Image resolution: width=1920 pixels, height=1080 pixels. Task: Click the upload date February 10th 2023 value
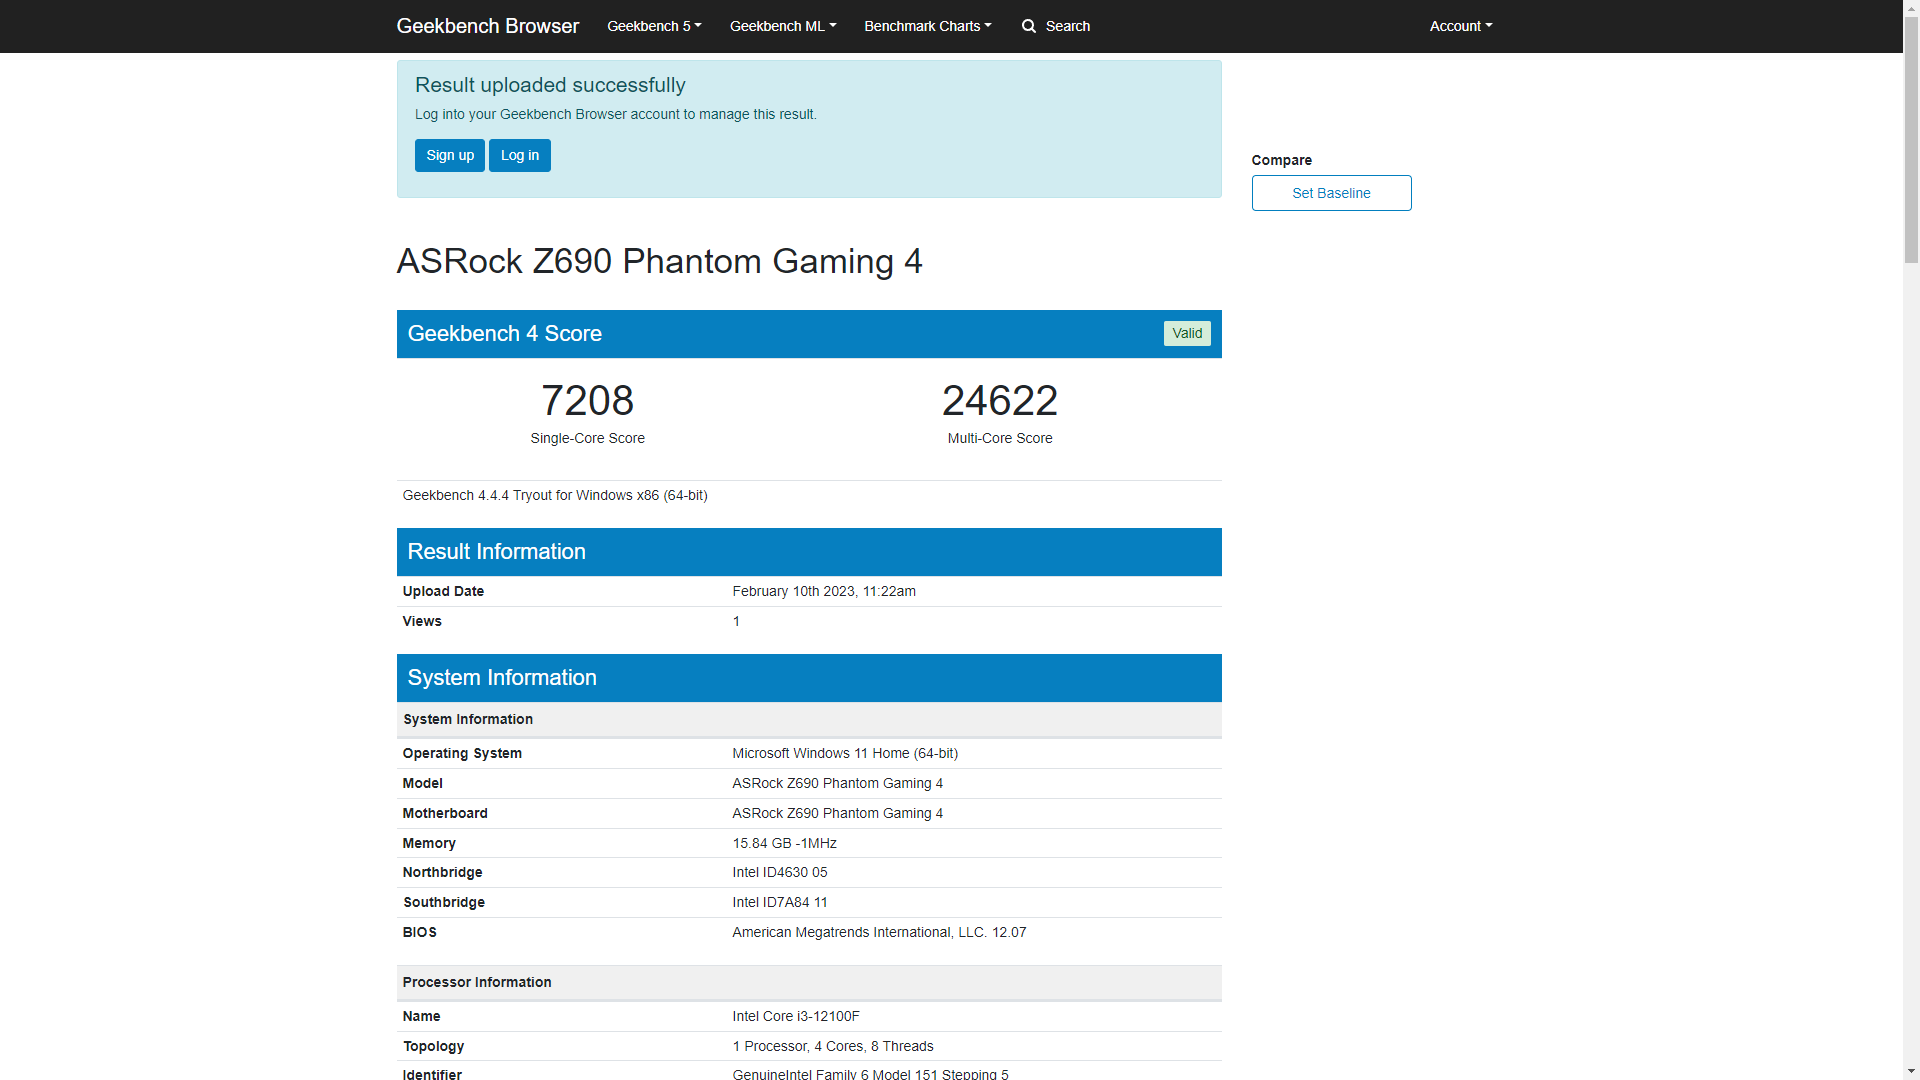click(x=824, y=591)
